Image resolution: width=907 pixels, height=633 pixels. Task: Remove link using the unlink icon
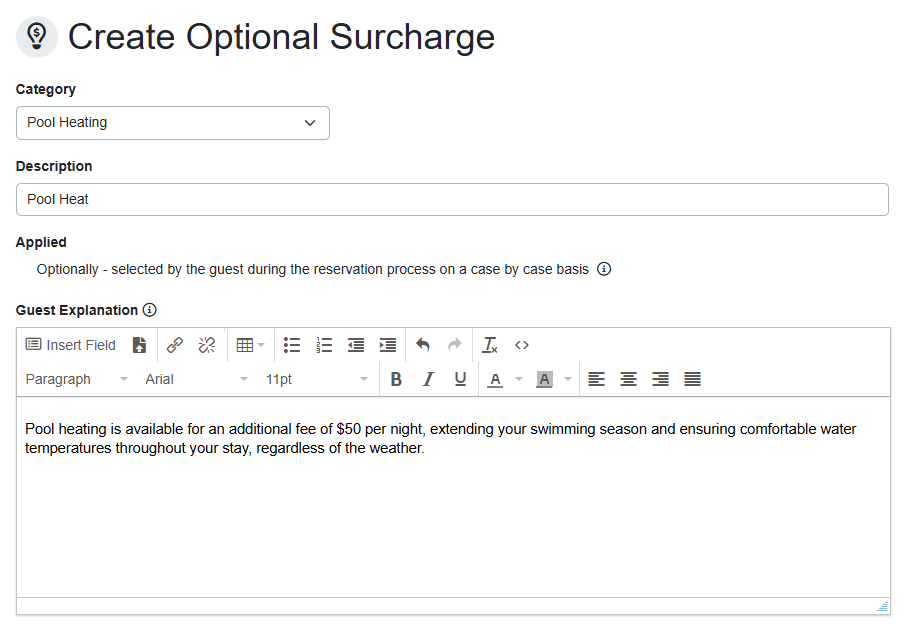point(207,345)
